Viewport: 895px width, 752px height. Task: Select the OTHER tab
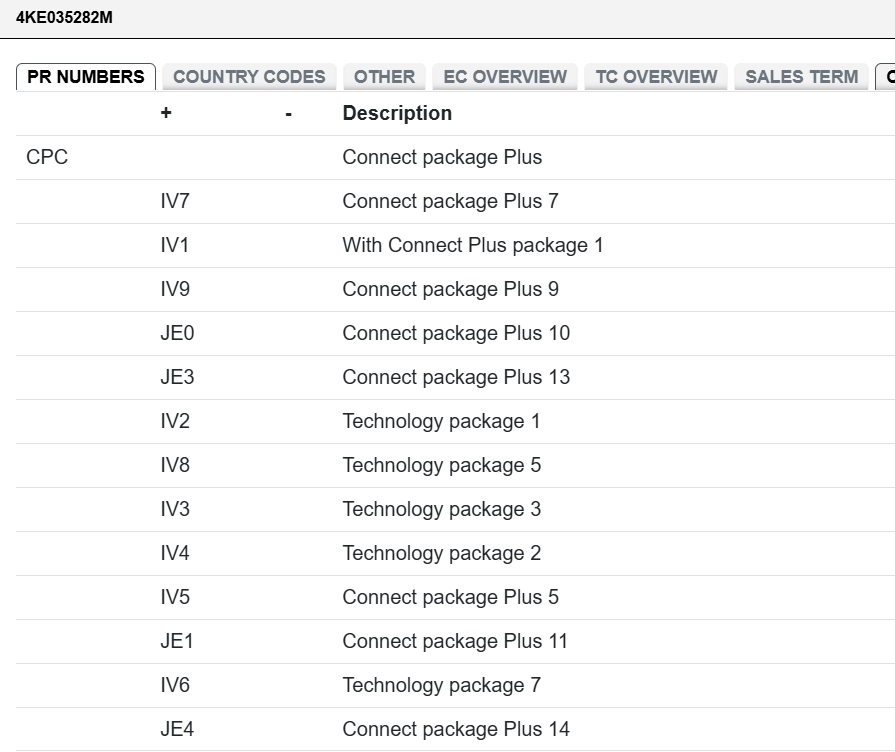click(384, 77)
